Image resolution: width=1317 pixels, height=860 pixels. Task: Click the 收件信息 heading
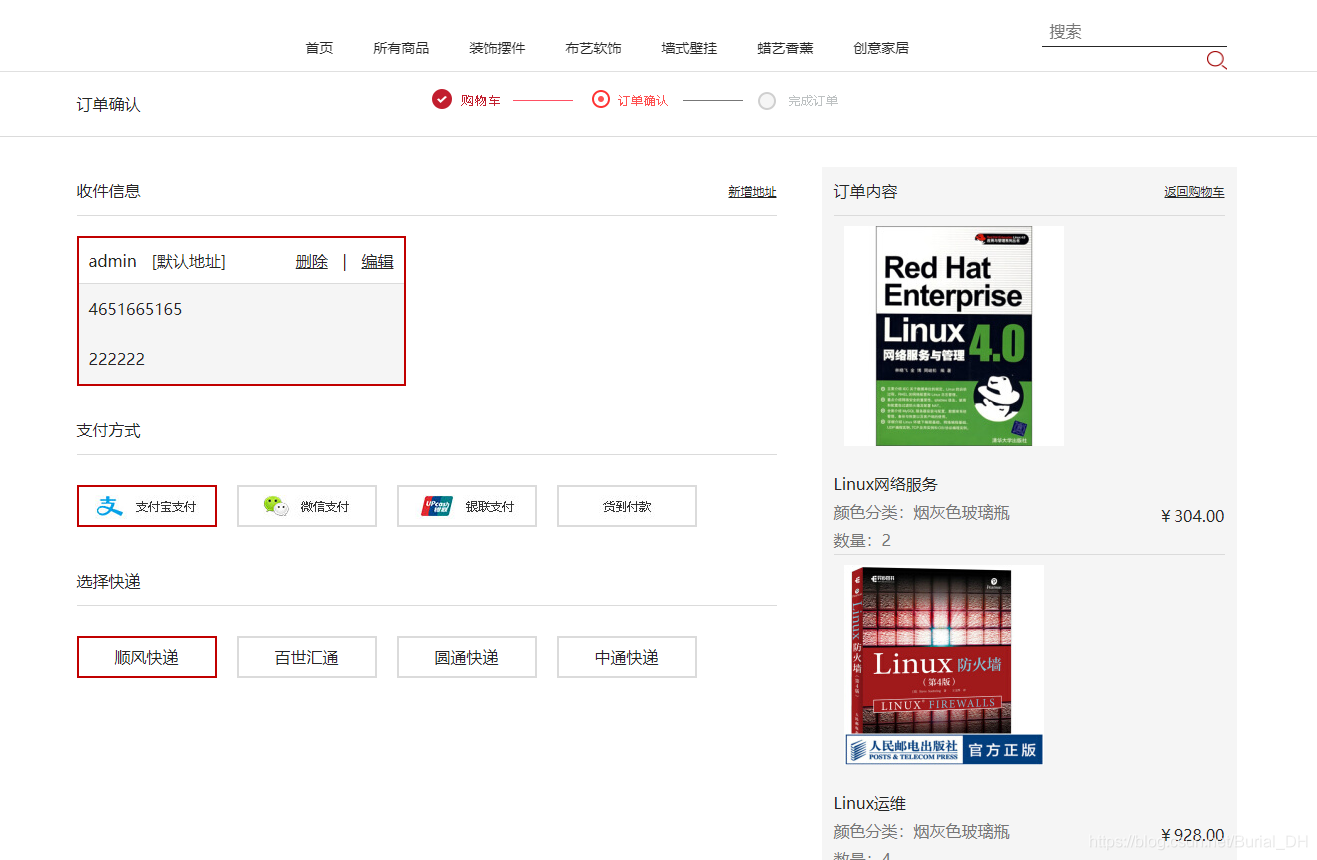109,191
